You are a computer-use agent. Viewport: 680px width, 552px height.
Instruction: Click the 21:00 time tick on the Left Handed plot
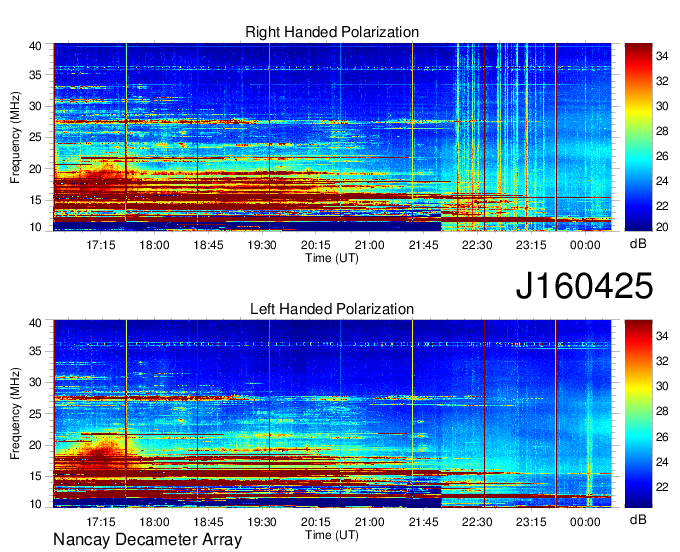(x=369, y=522)
